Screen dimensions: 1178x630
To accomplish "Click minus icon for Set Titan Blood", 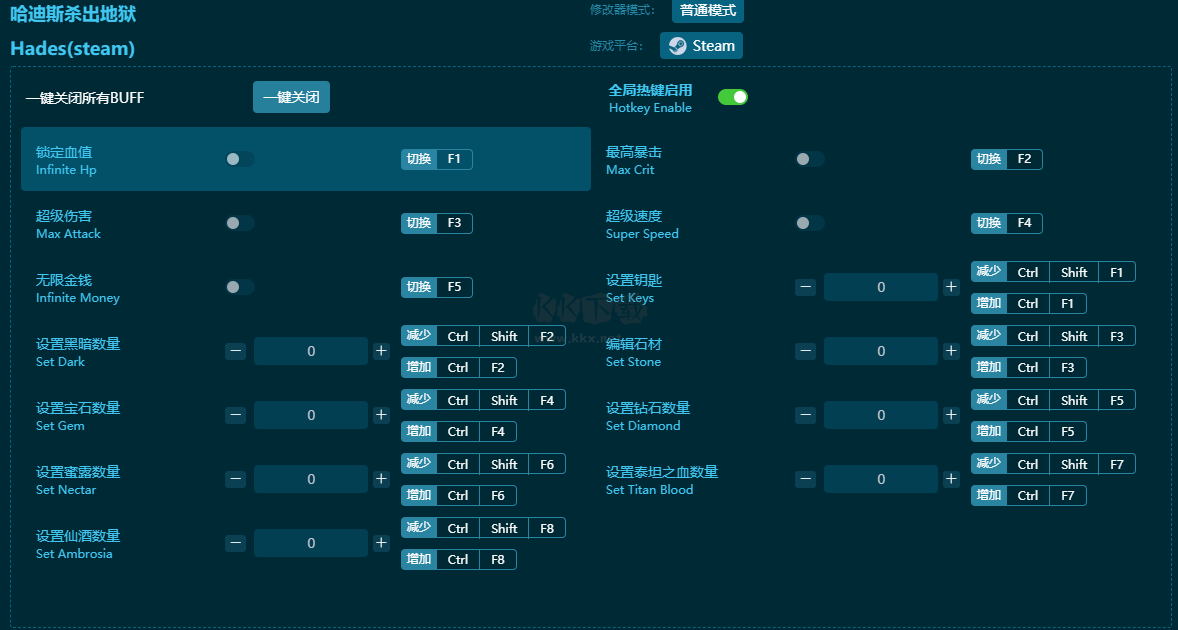I will click(806, 479).
